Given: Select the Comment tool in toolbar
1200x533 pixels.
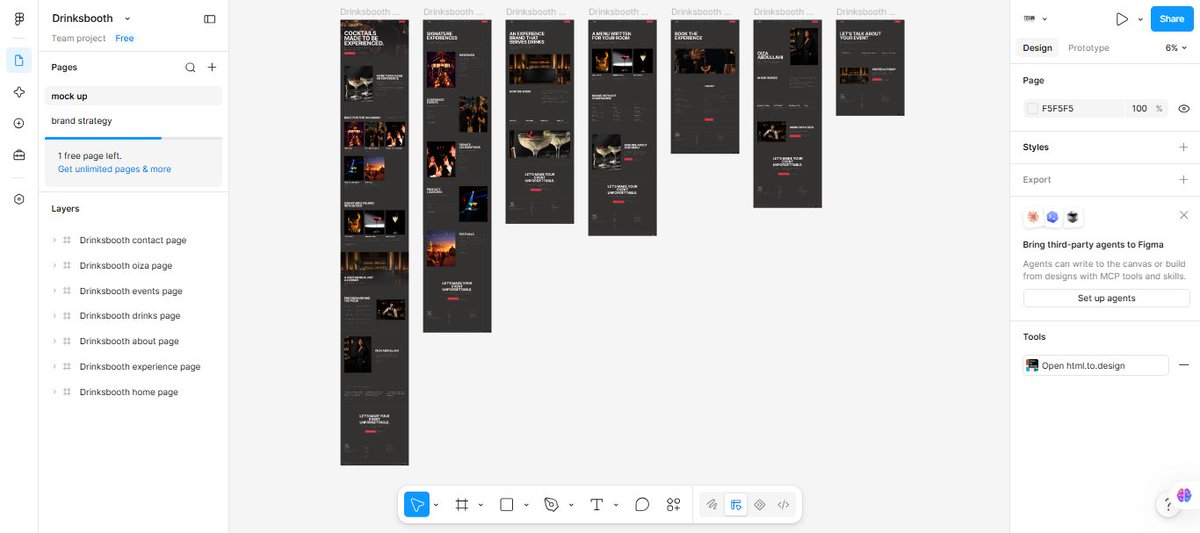Looking at the screenshot, I should point(643,505).
